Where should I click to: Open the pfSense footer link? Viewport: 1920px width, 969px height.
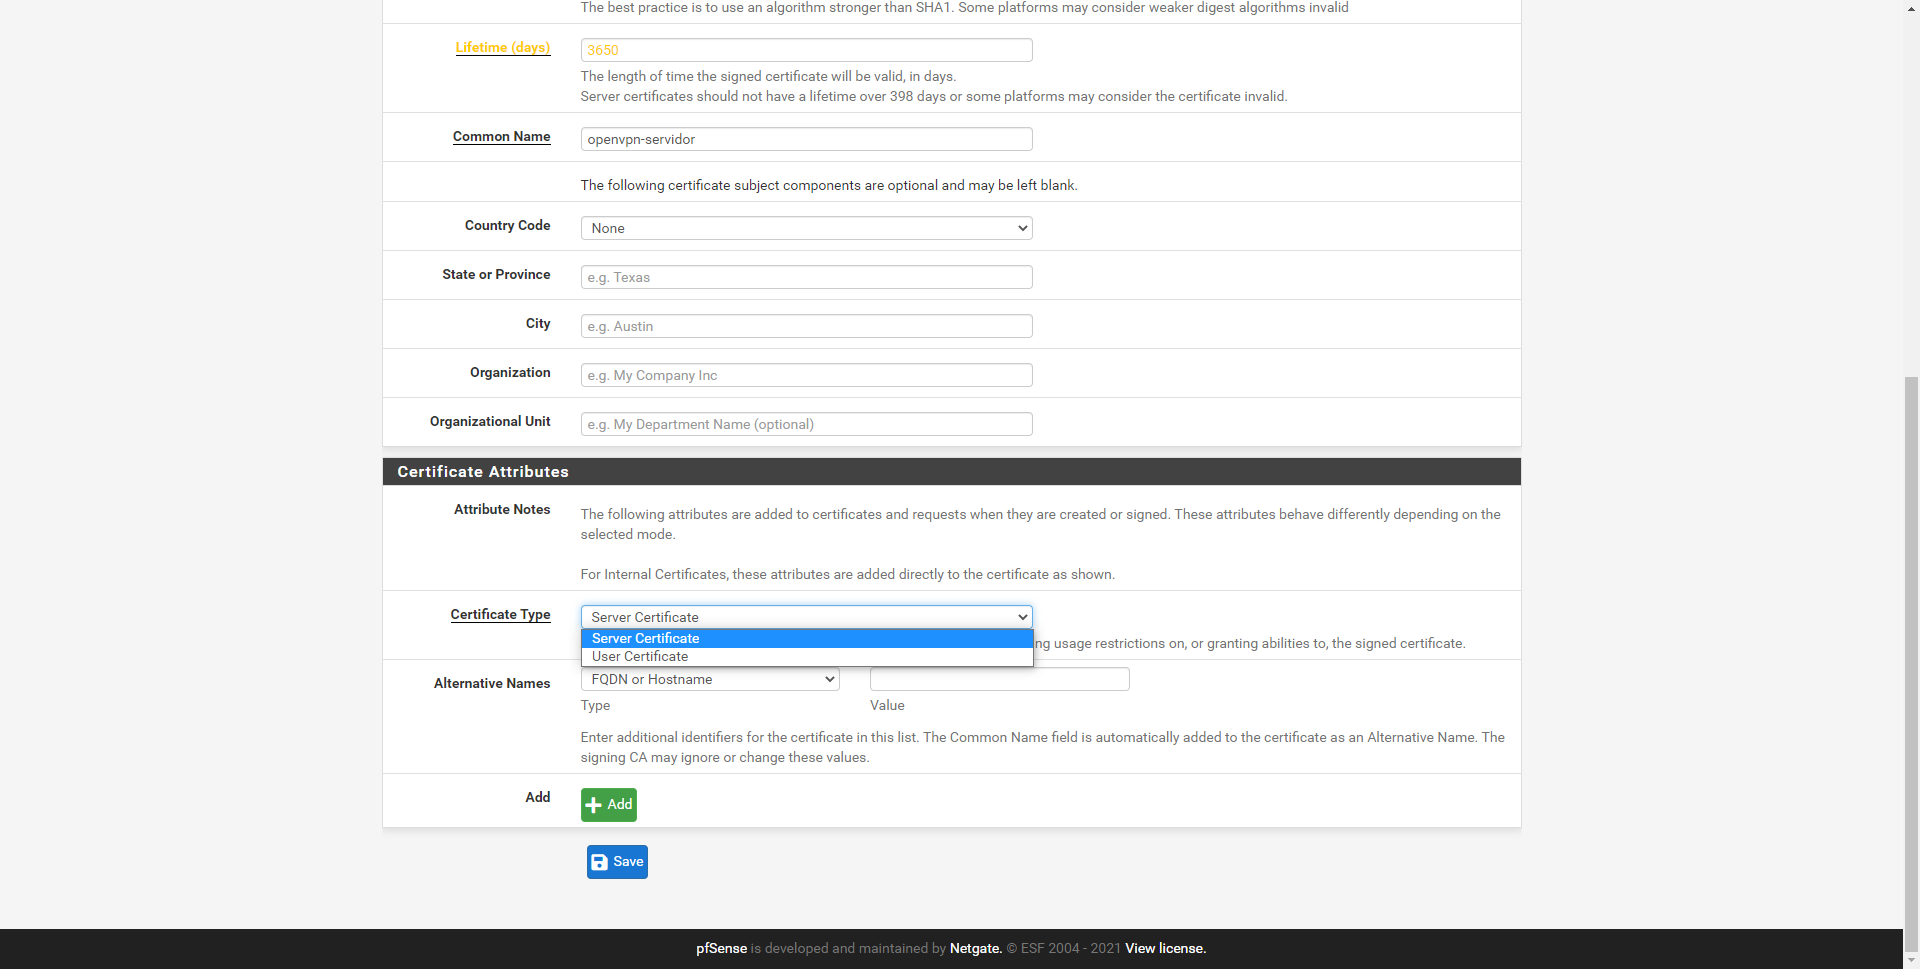[x=722, y=948]
